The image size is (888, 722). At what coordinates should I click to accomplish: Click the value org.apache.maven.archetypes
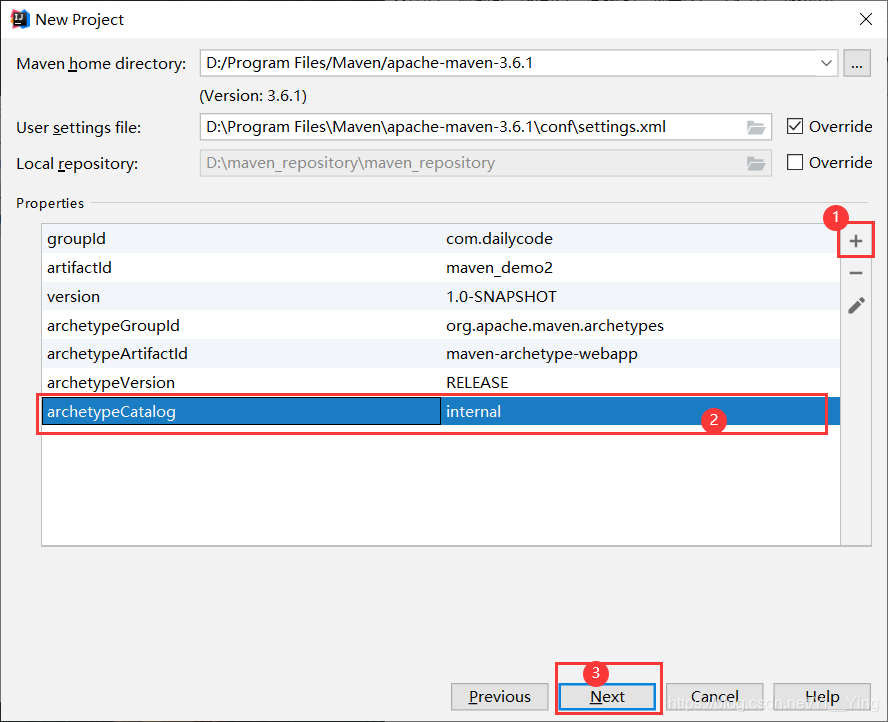tap(554, 326)
